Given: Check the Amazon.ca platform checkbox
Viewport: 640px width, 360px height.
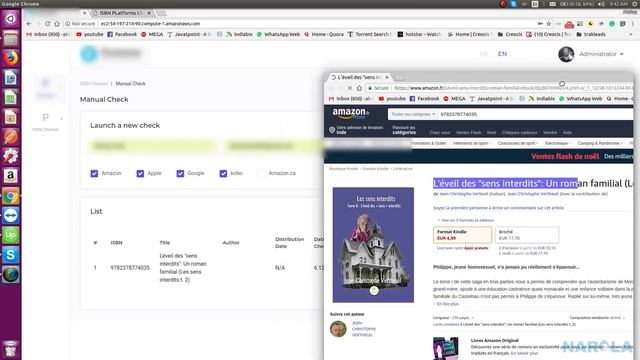Looking at the screenshot, I should coord(261,173).
